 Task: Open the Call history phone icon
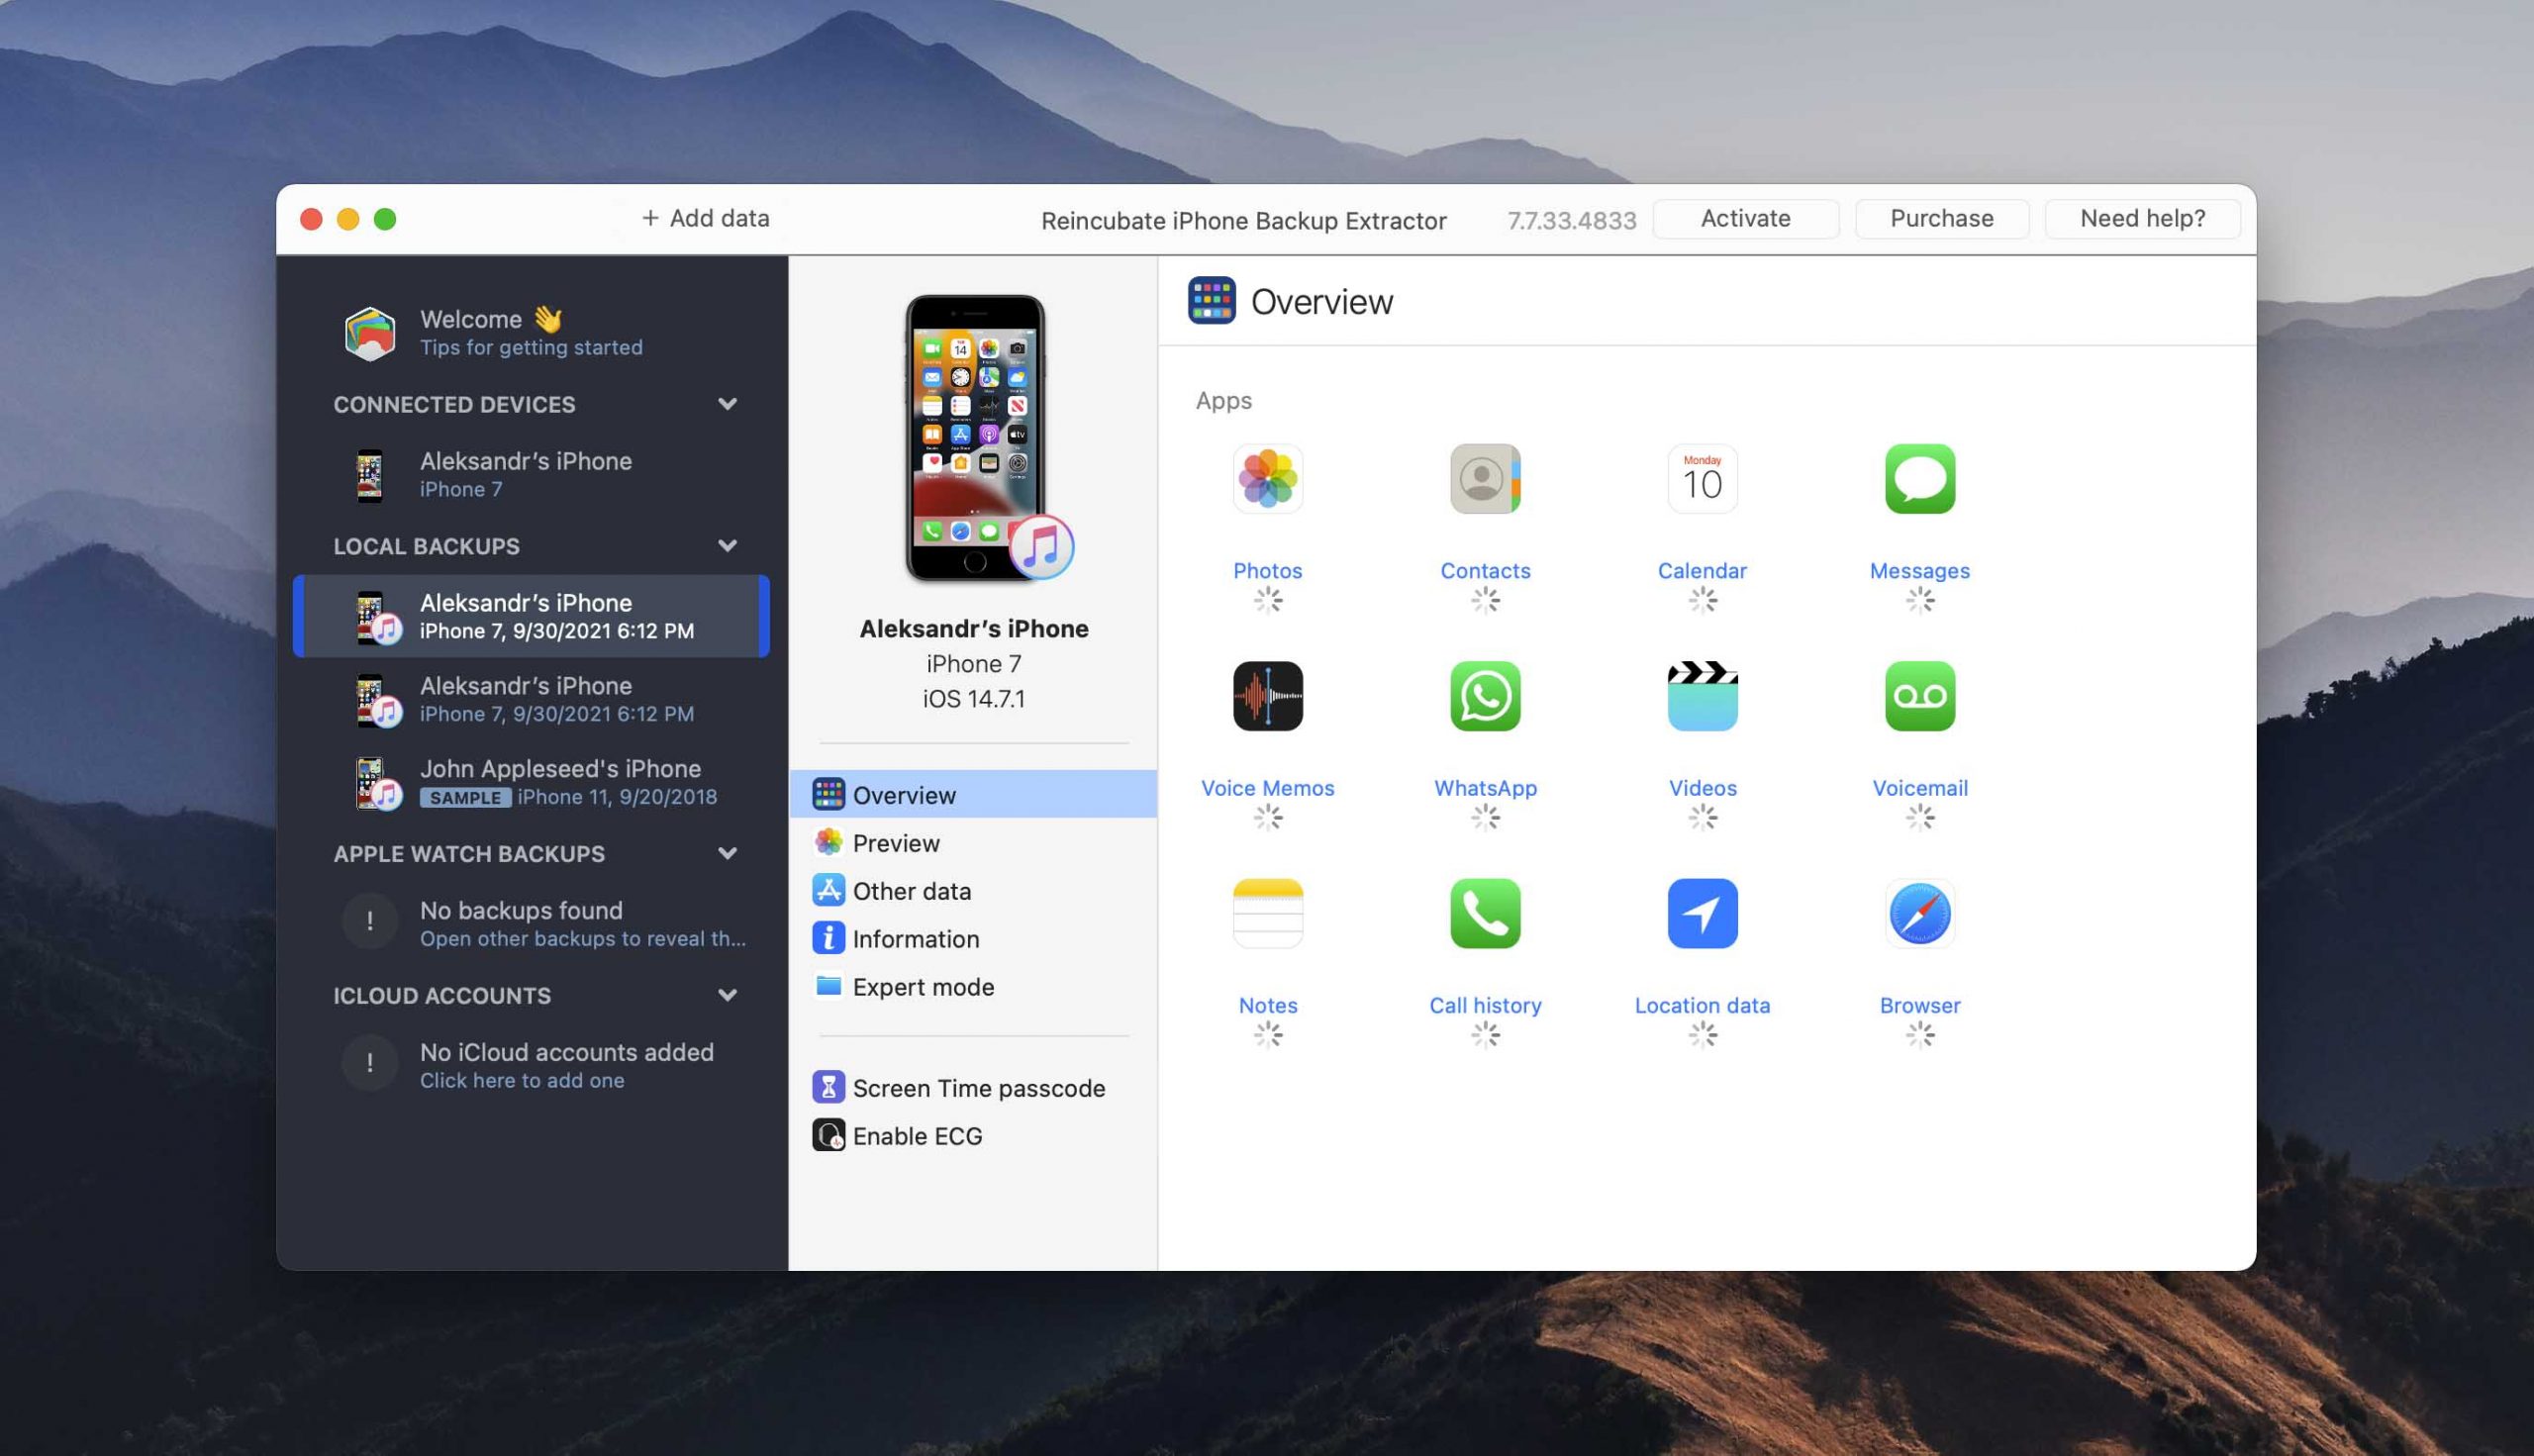pos(1485,913)
